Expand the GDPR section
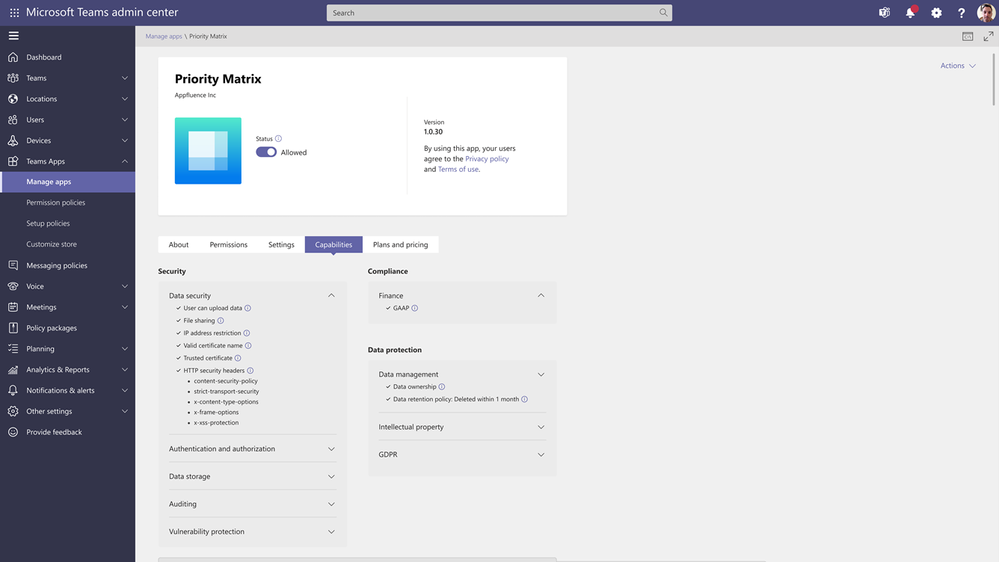The width and height of the screenshot is (999, 562). [x=541, y=455]
